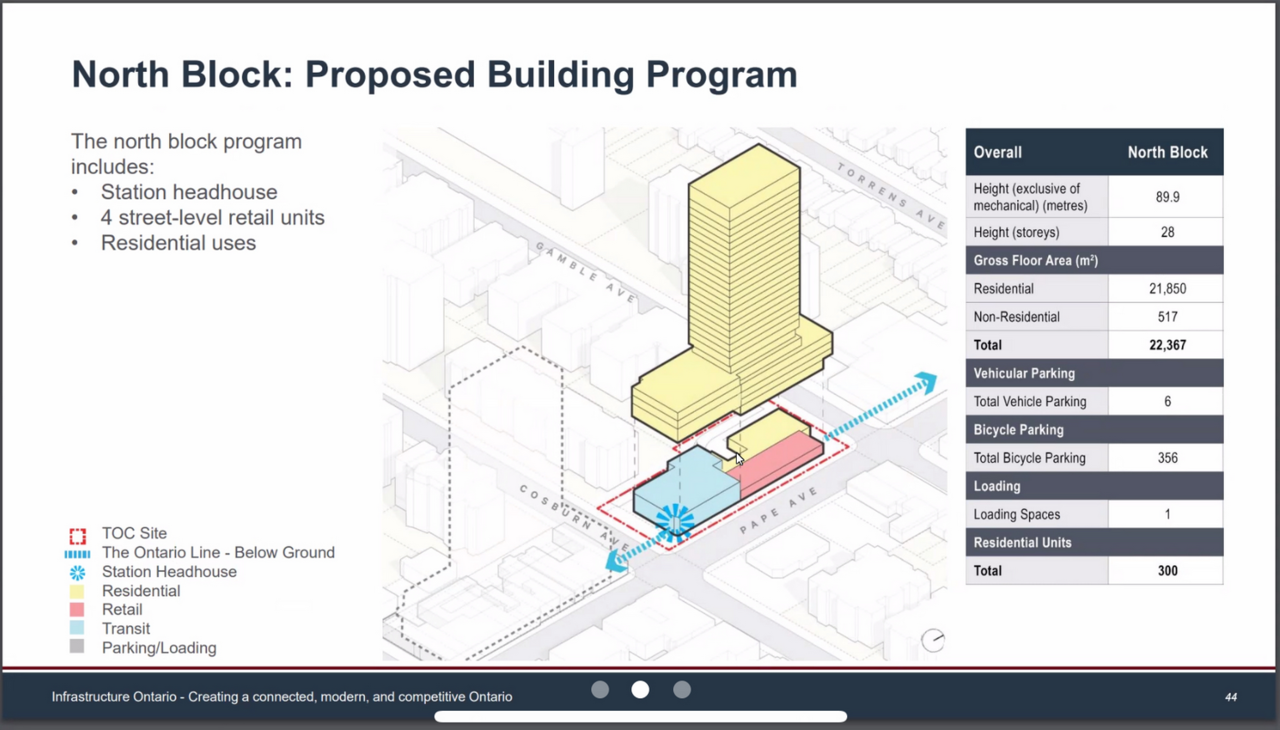Click the Ontario Line blue dashed legend icon
This screenshot has height=730, width=1280.
pyautogui.click(x=77, y=553)
